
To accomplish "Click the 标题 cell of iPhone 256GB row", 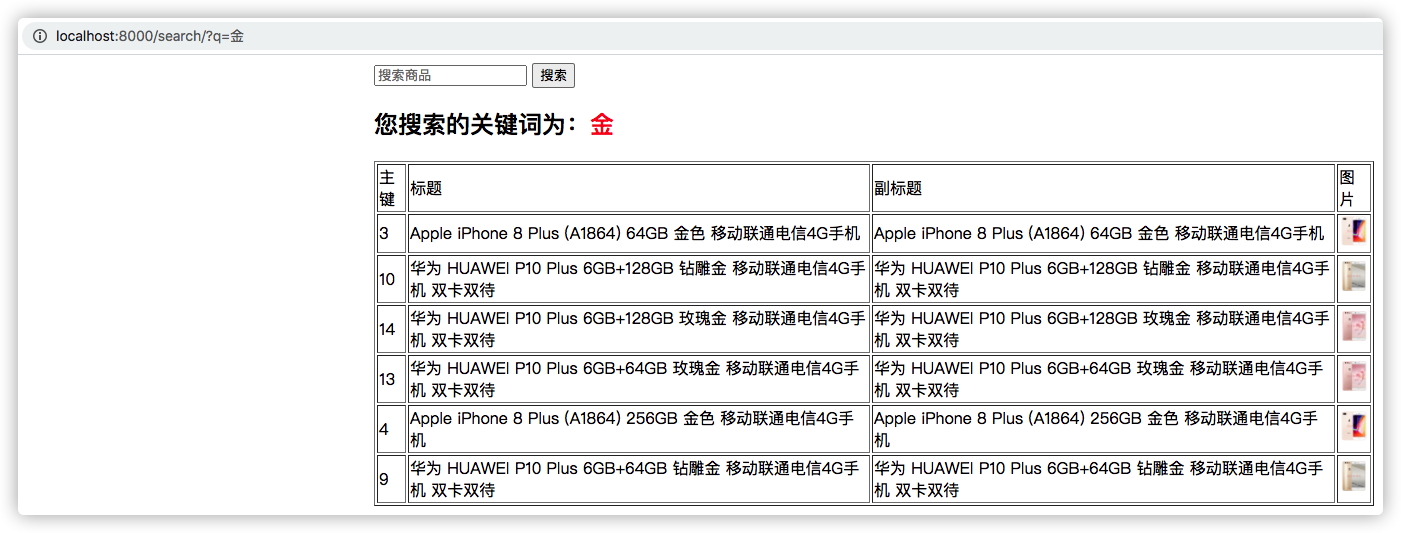I will 638,429.
